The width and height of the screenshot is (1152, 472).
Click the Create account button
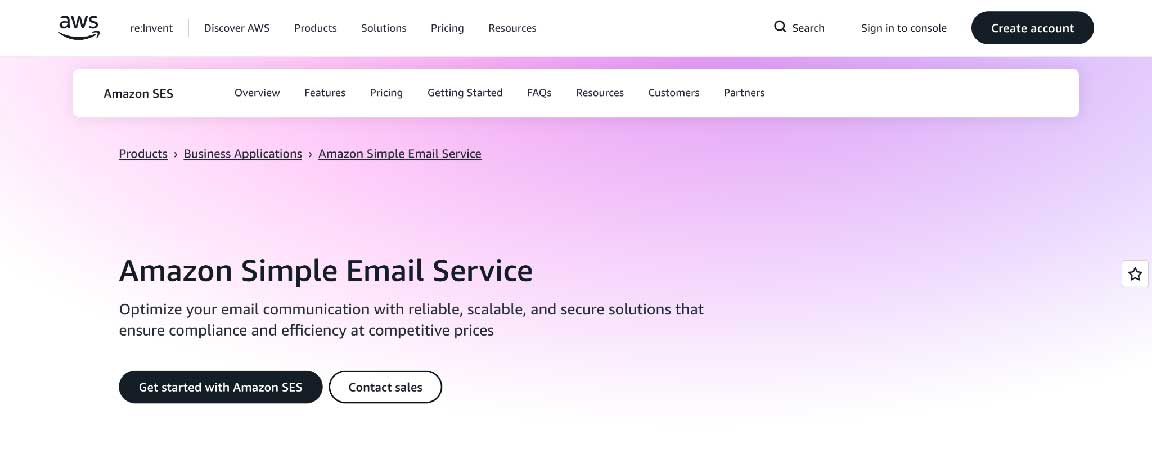tap(1032, 28)
